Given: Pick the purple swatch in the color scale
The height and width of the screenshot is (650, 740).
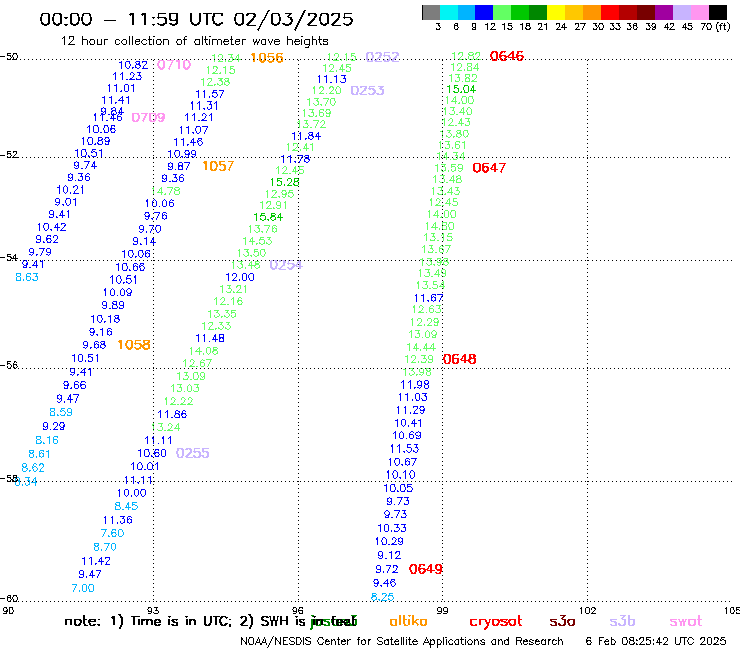Looking at the screenshot, I should tap(664, 12).
